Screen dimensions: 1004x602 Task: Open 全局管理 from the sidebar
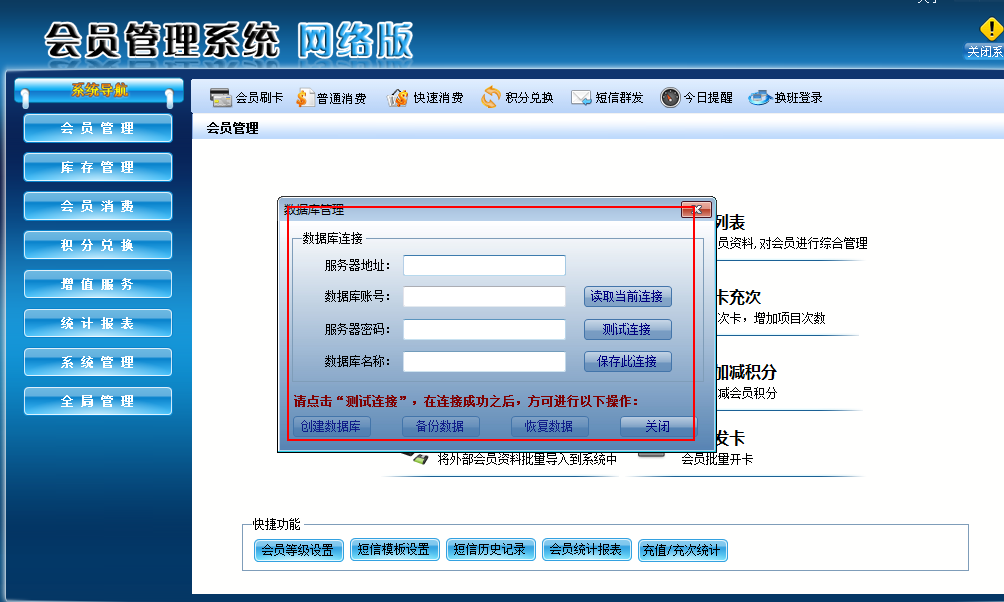(97, 401)
